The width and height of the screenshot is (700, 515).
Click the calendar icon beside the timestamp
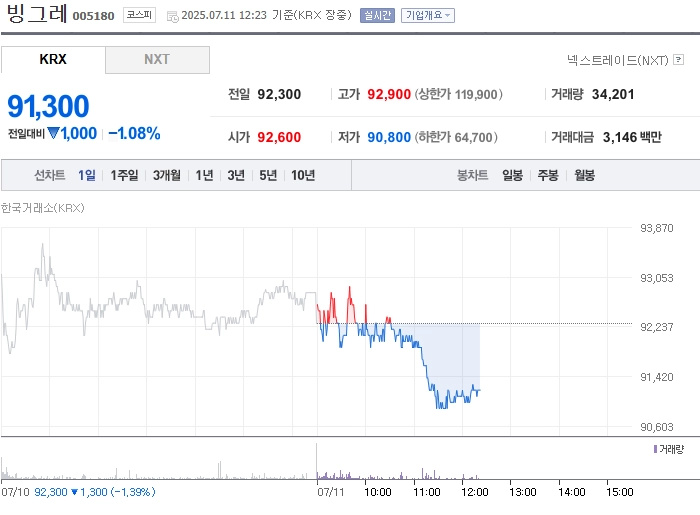click(172, 17)
